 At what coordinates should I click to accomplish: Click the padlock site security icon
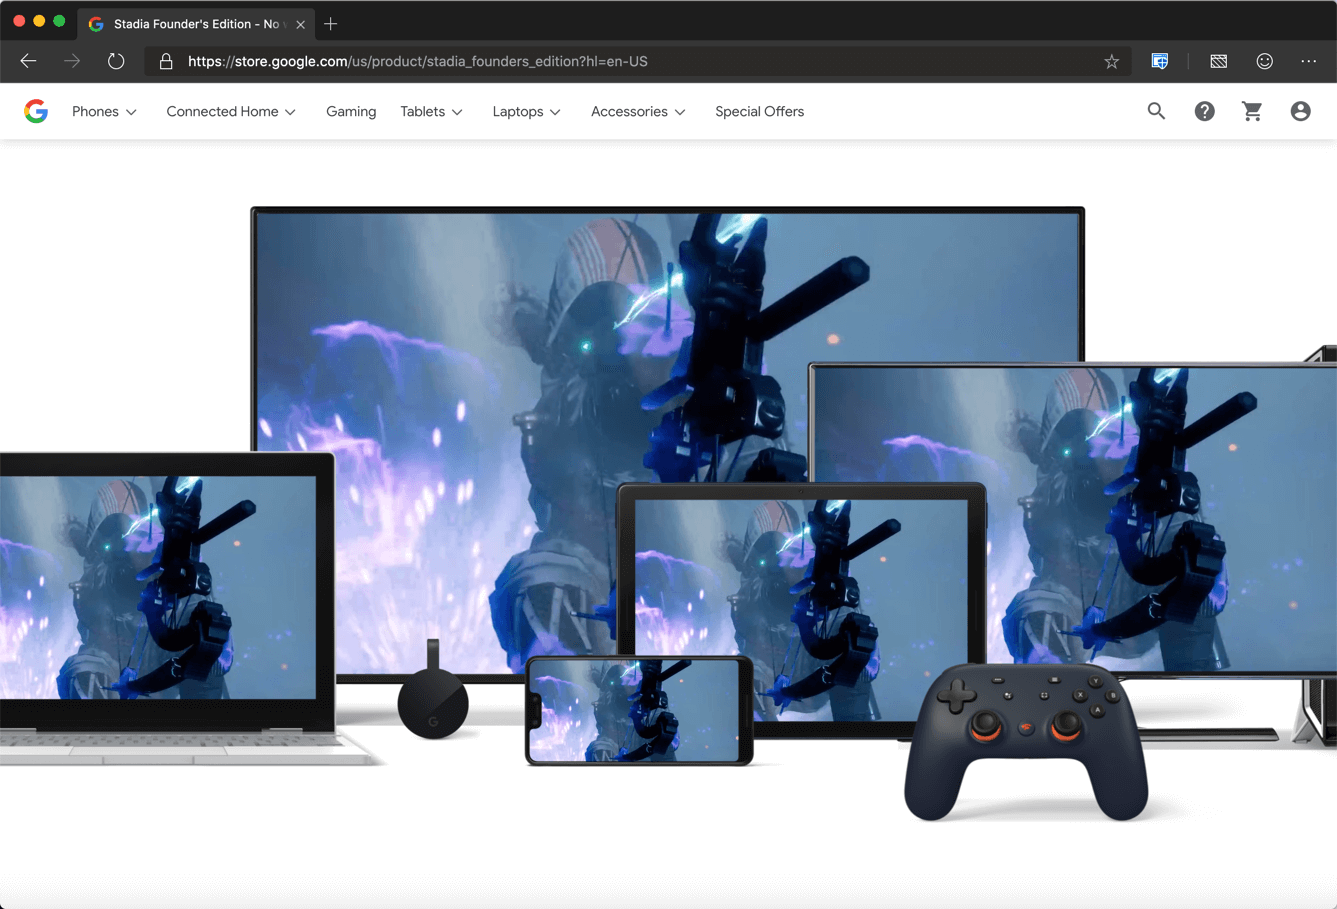point(166,61)
